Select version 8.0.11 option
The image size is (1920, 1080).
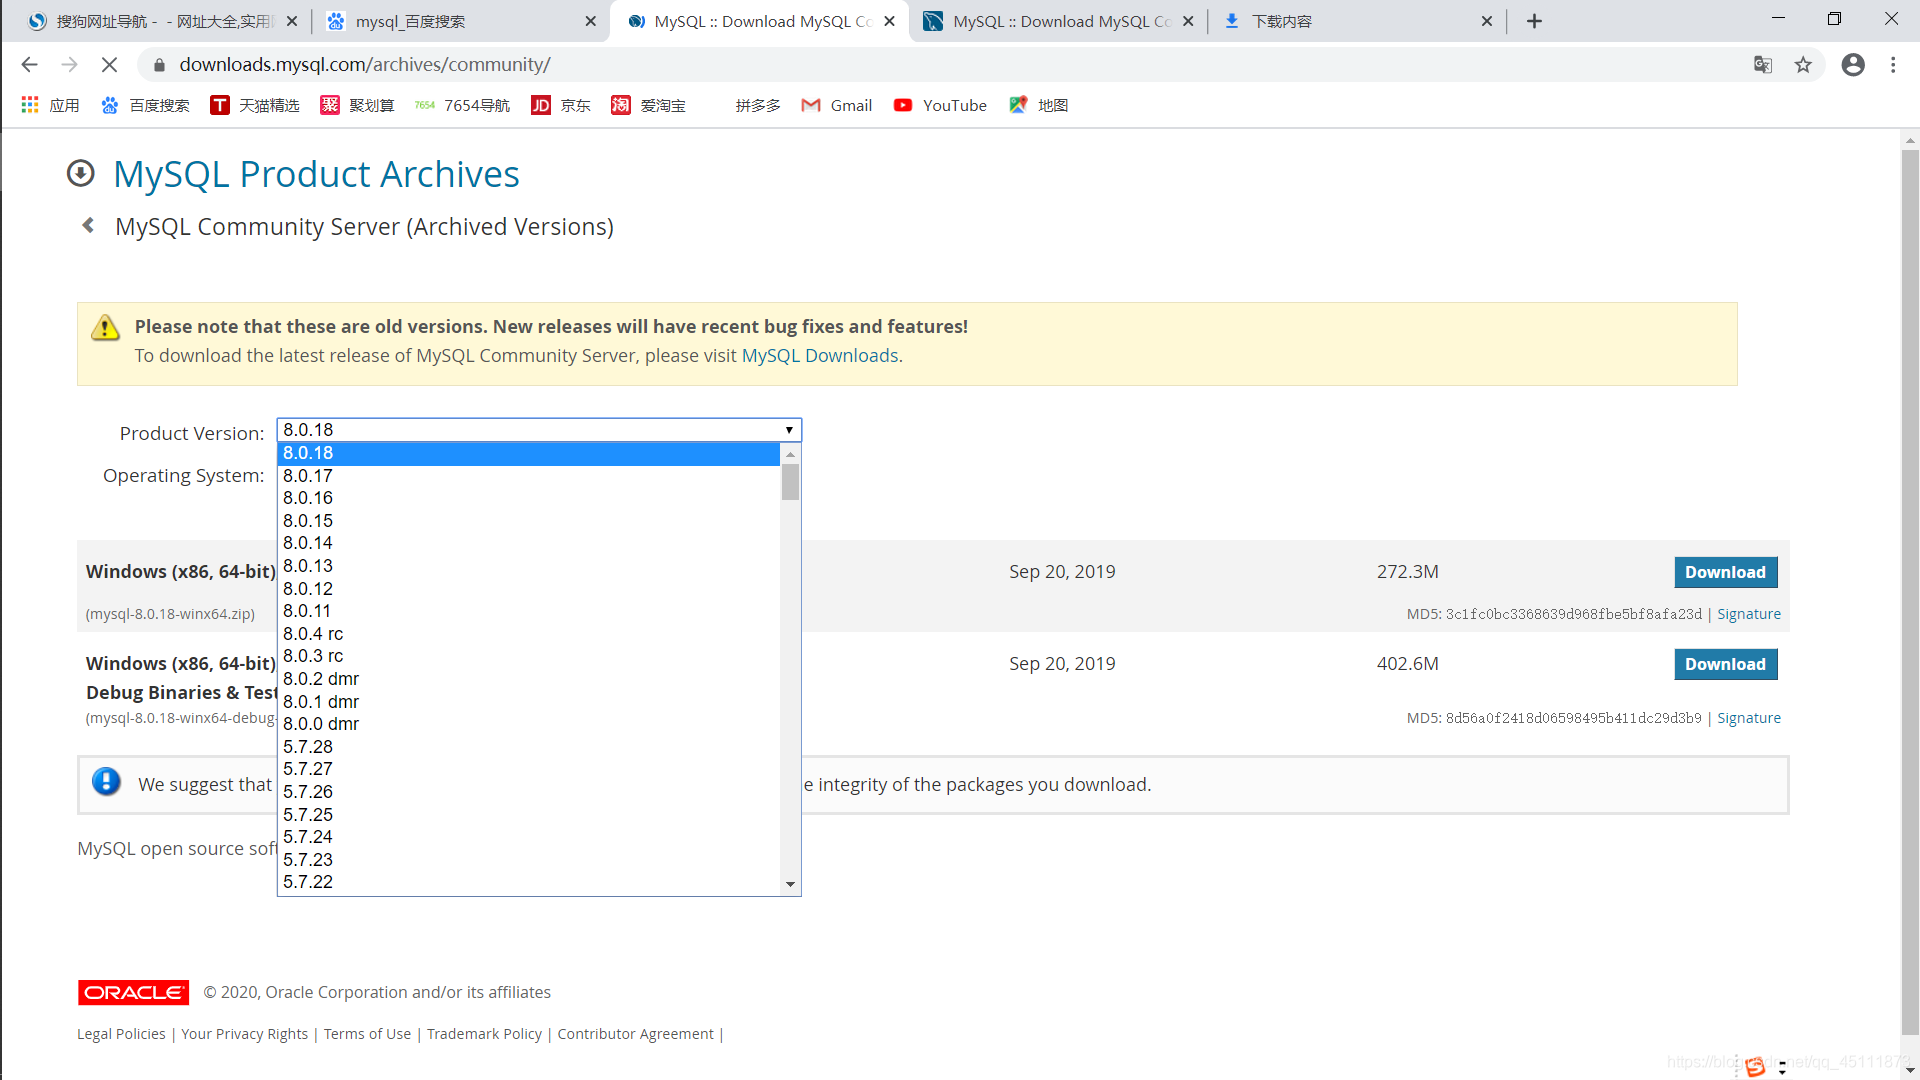click(528, 611)
